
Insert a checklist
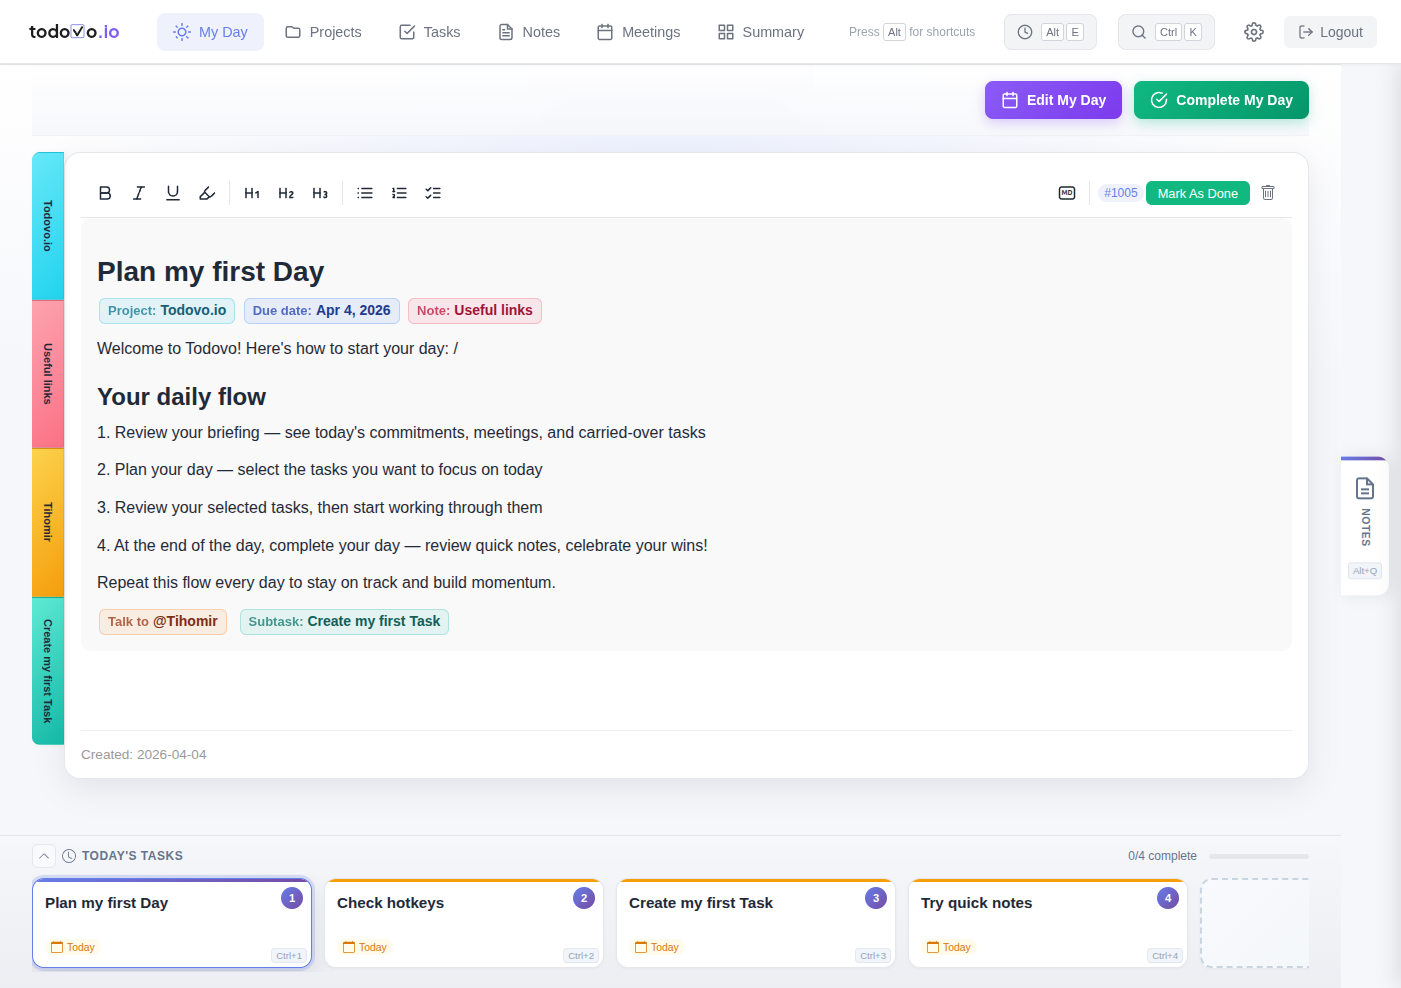tap(433, 193)
